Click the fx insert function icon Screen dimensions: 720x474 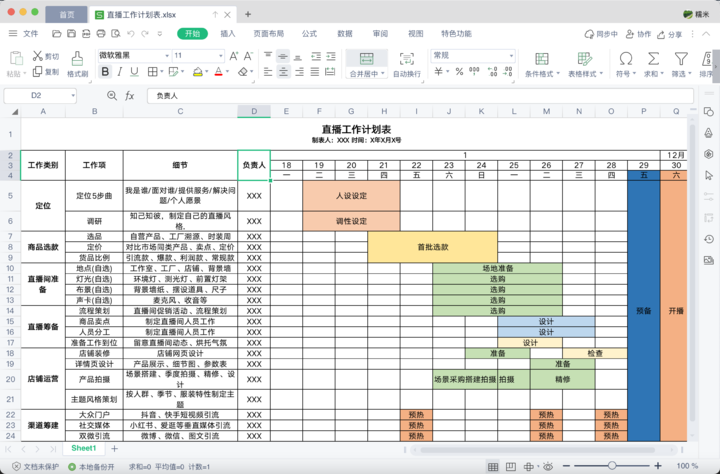pos(130,96)
